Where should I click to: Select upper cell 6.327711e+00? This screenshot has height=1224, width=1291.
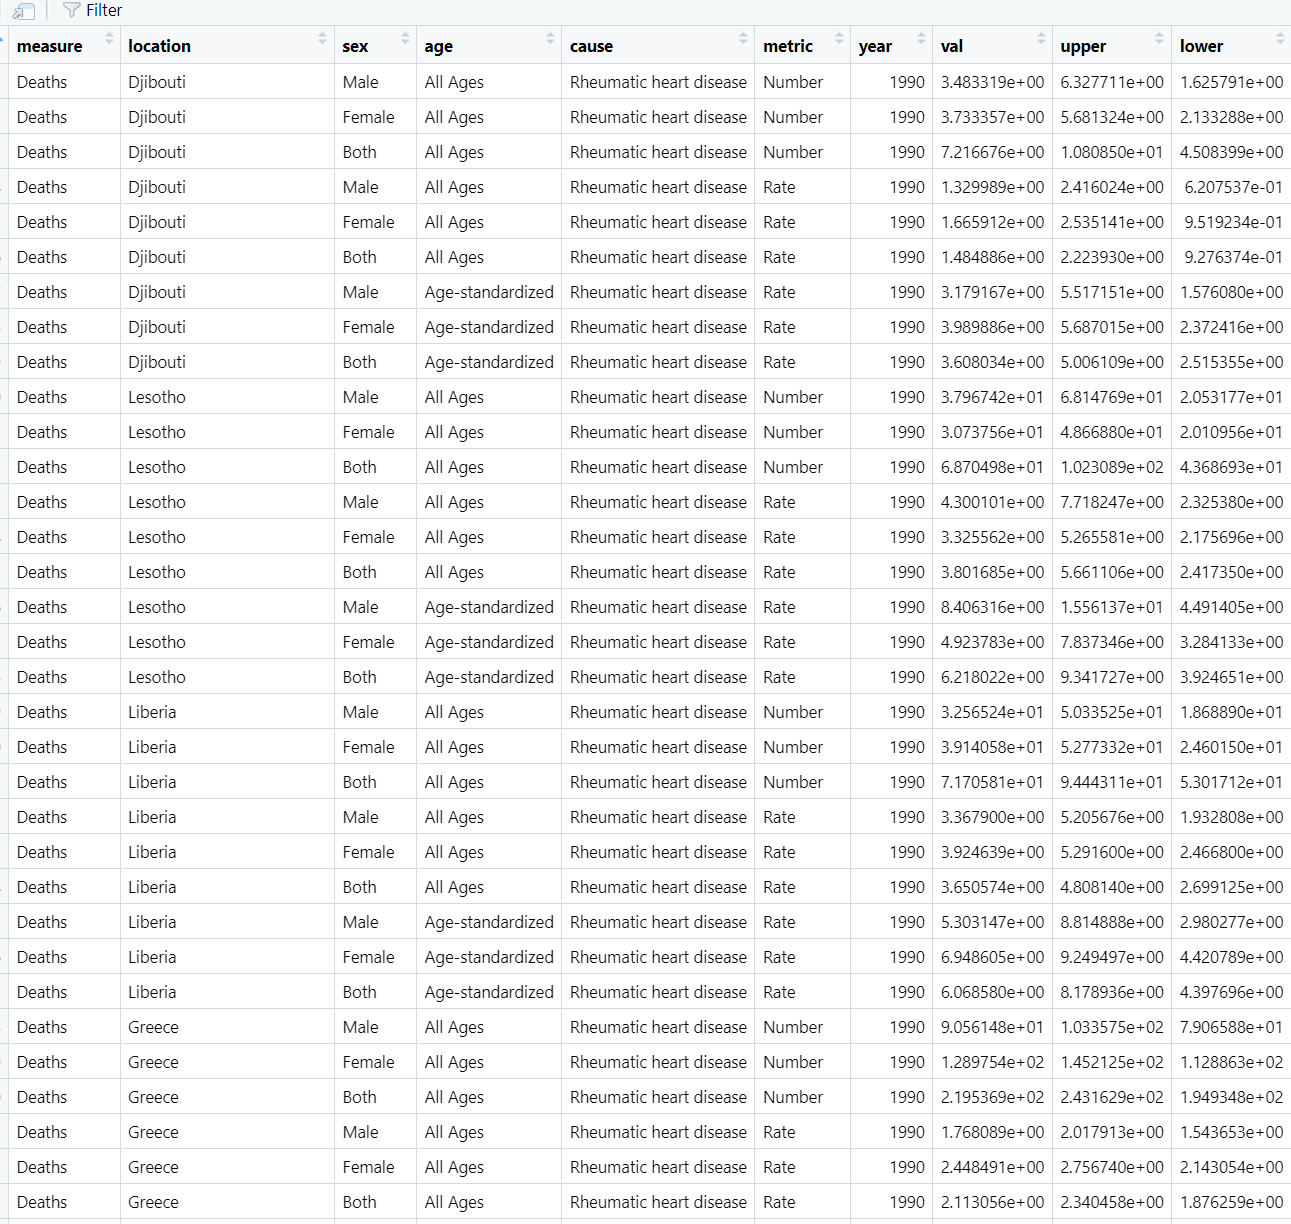[x=1112, y=82]
